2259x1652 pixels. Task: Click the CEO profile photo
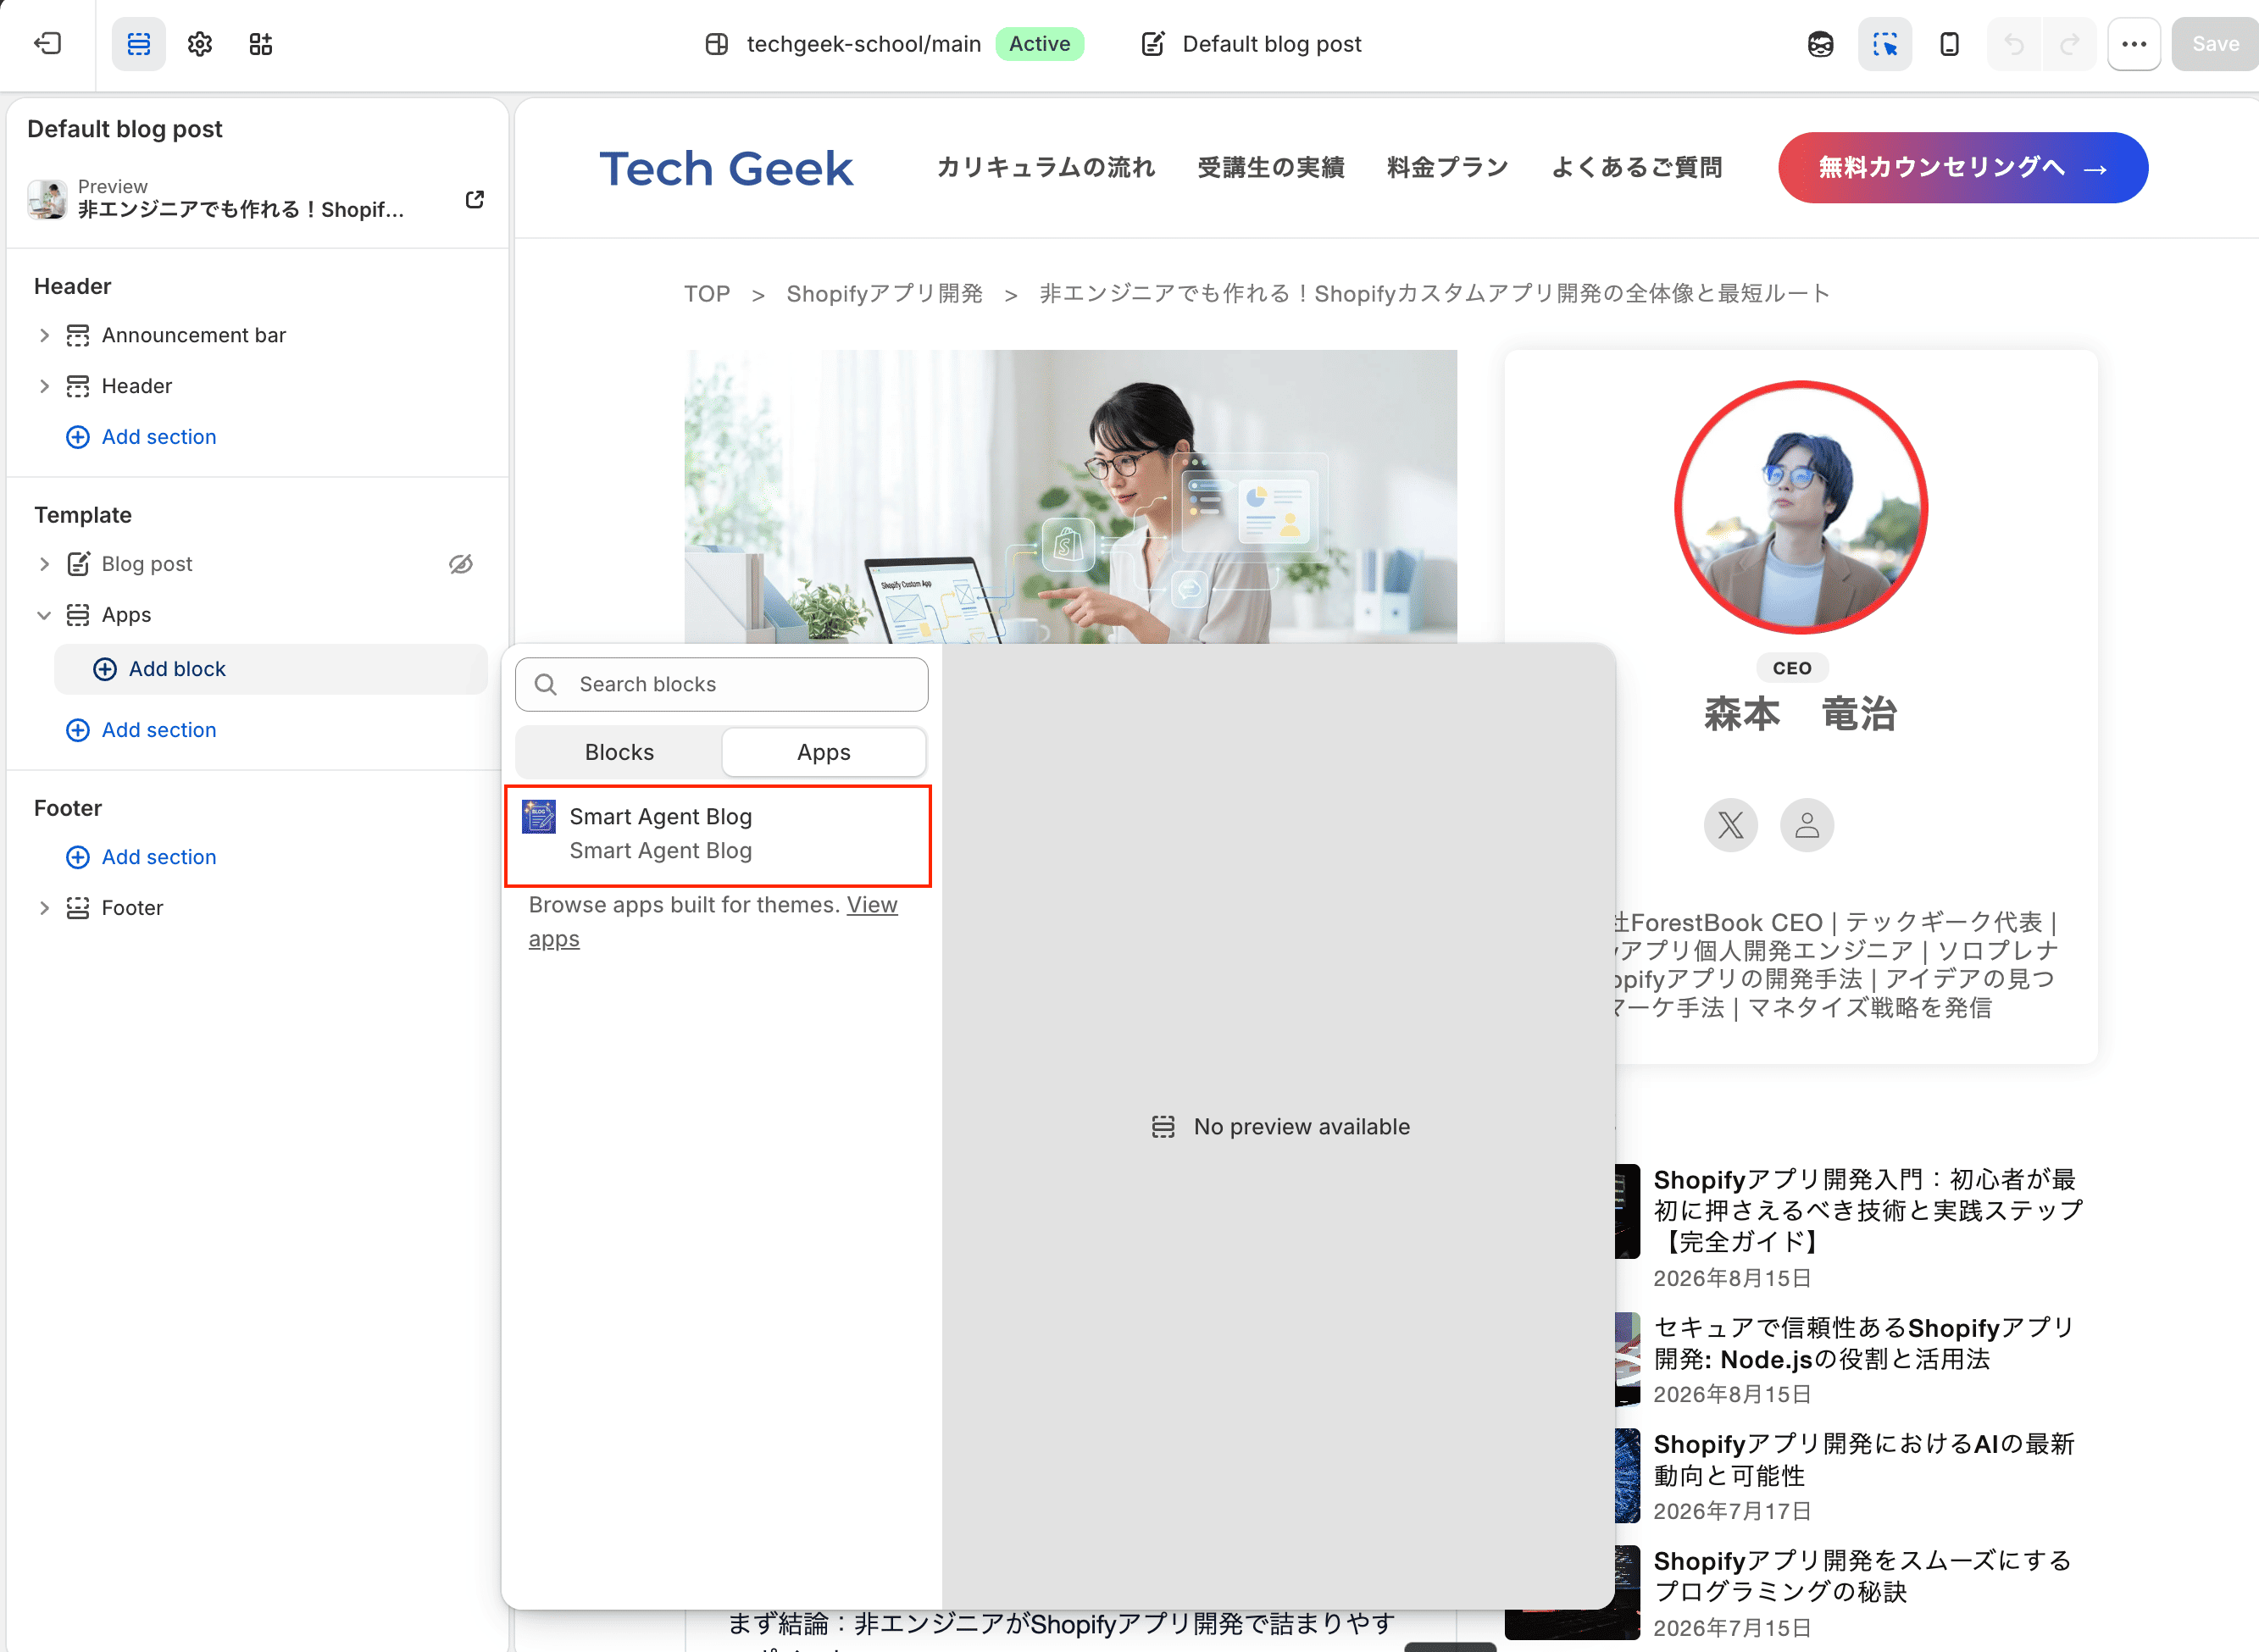[1801, 508]
